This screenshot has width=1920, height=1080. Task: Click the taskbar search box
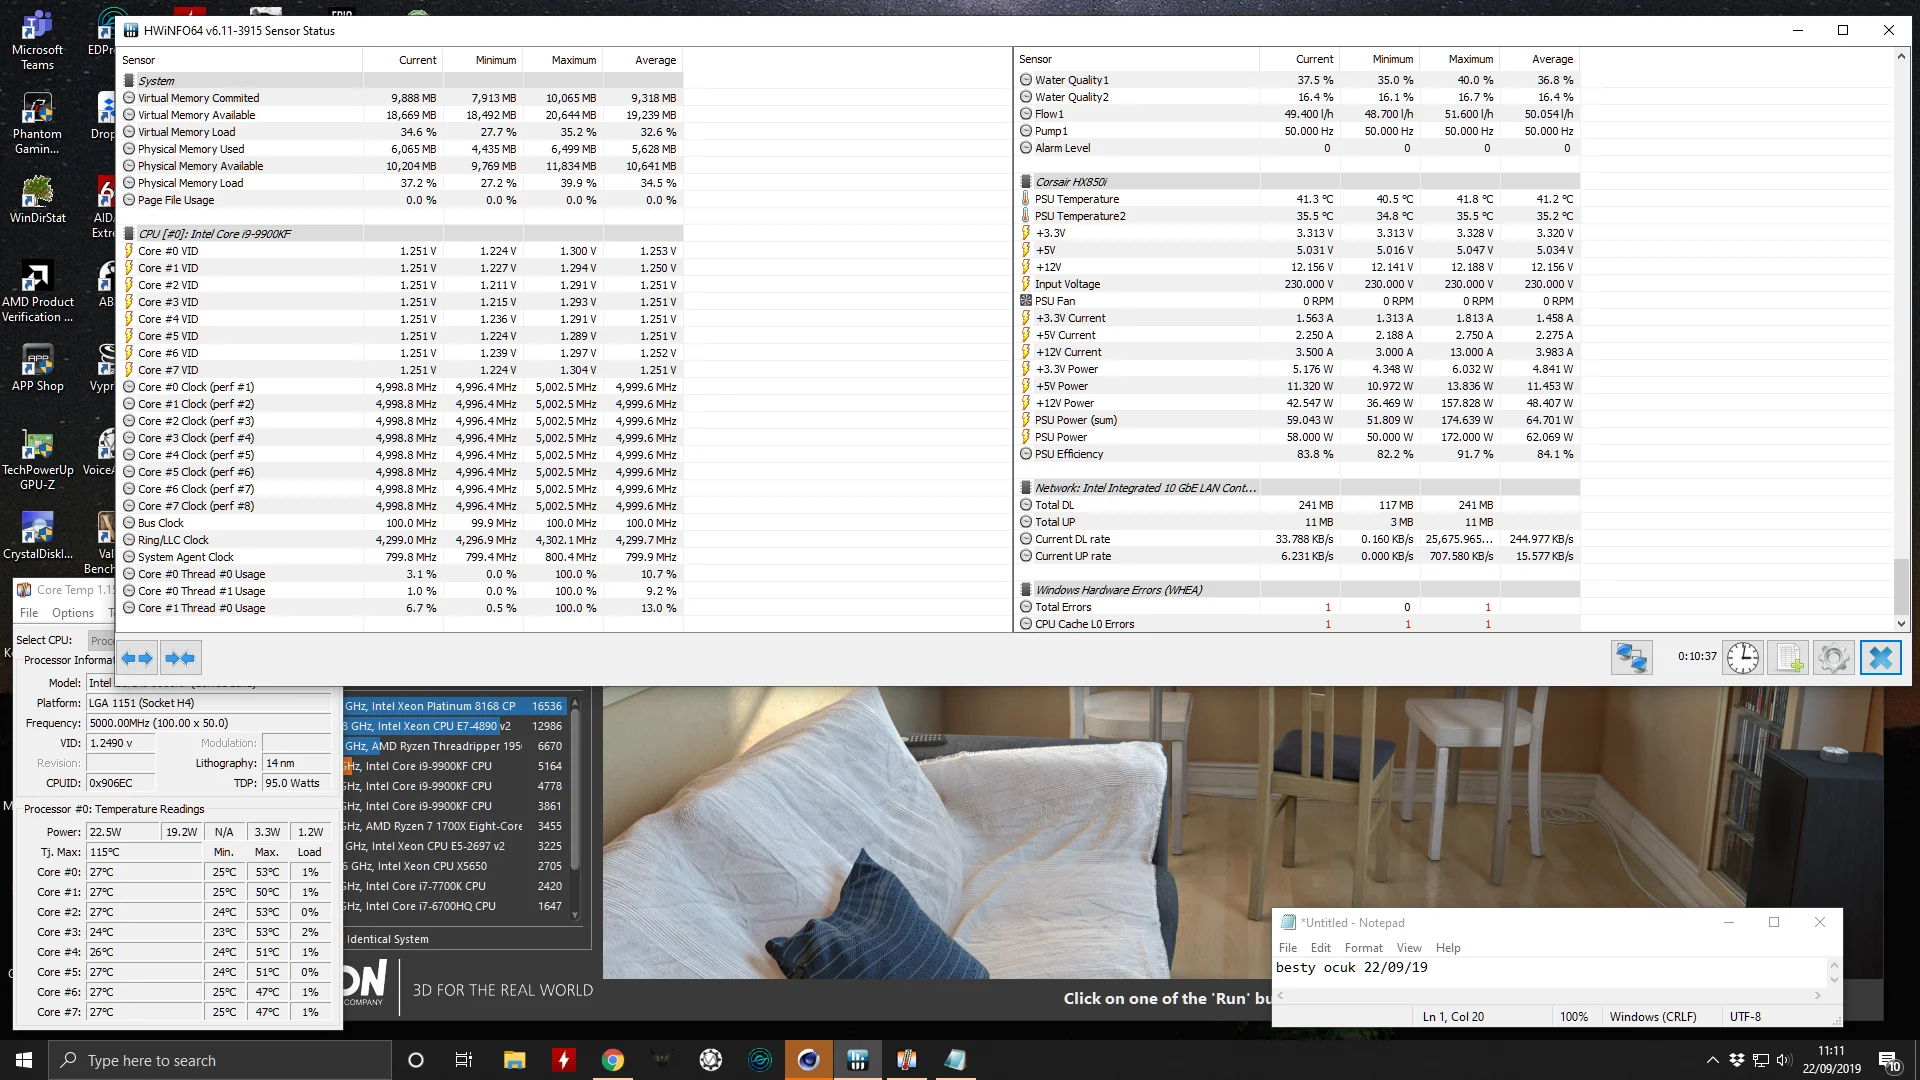(x=220, y=1060)
